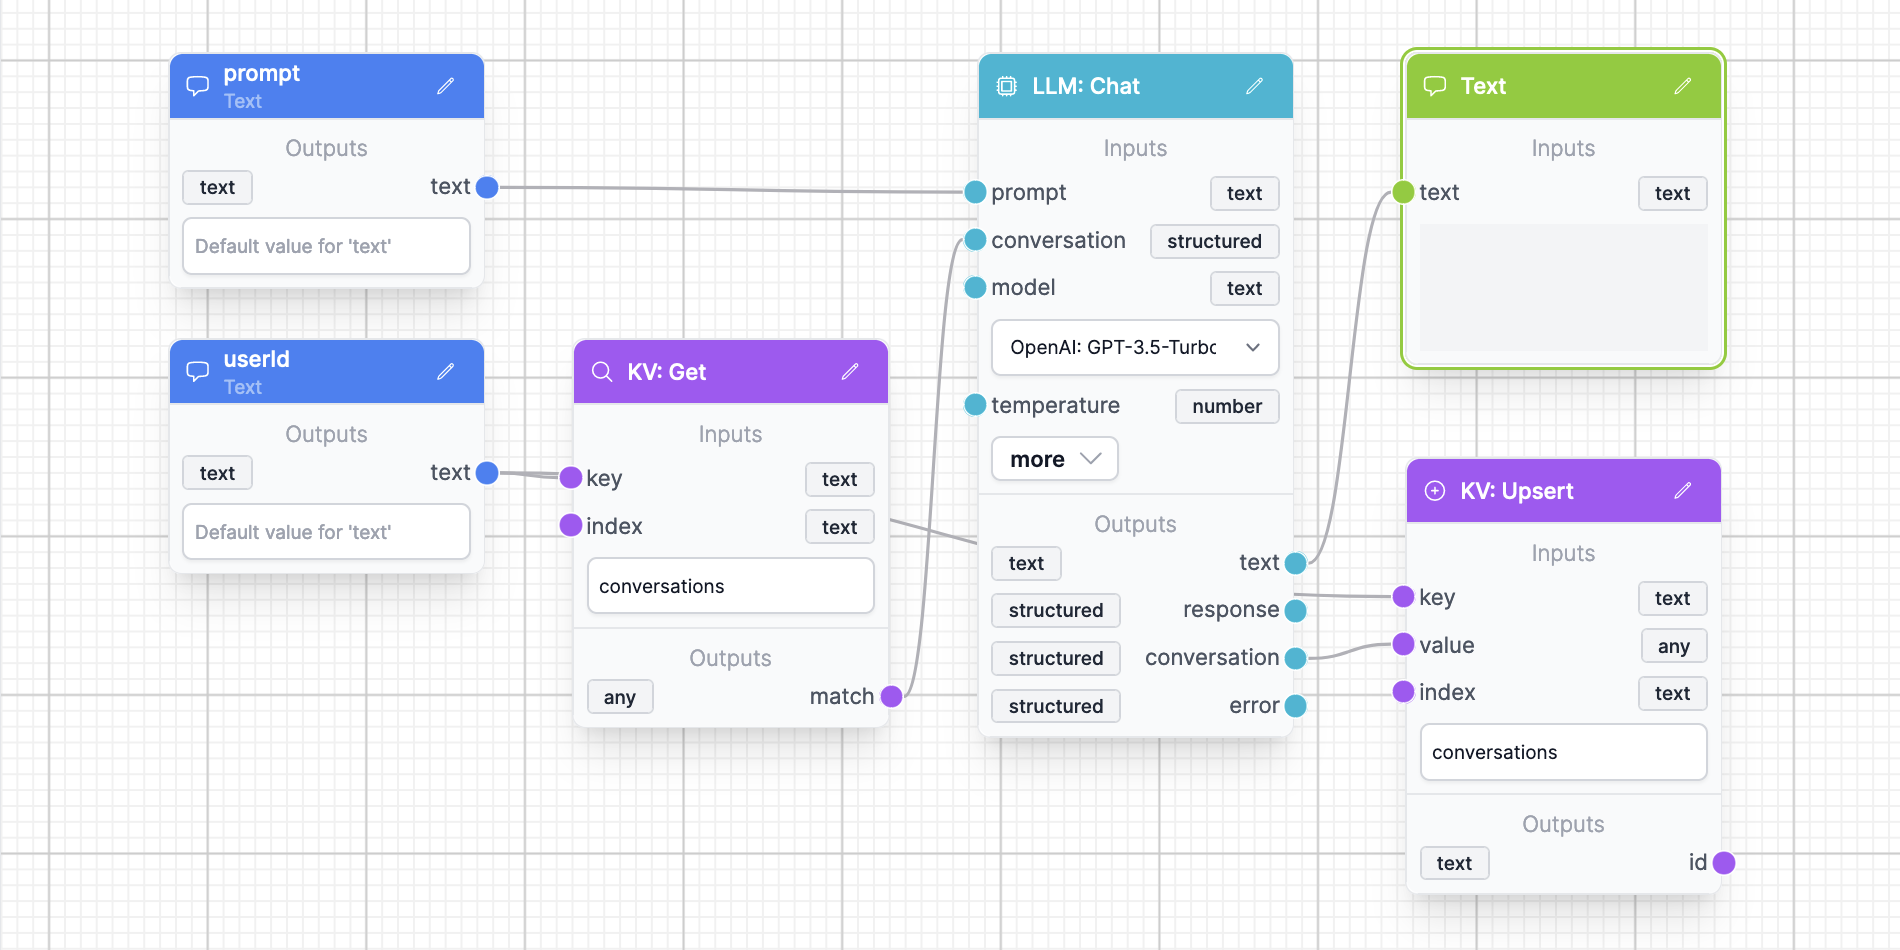Edit the KV: Get node title

[x=850, y=372]
